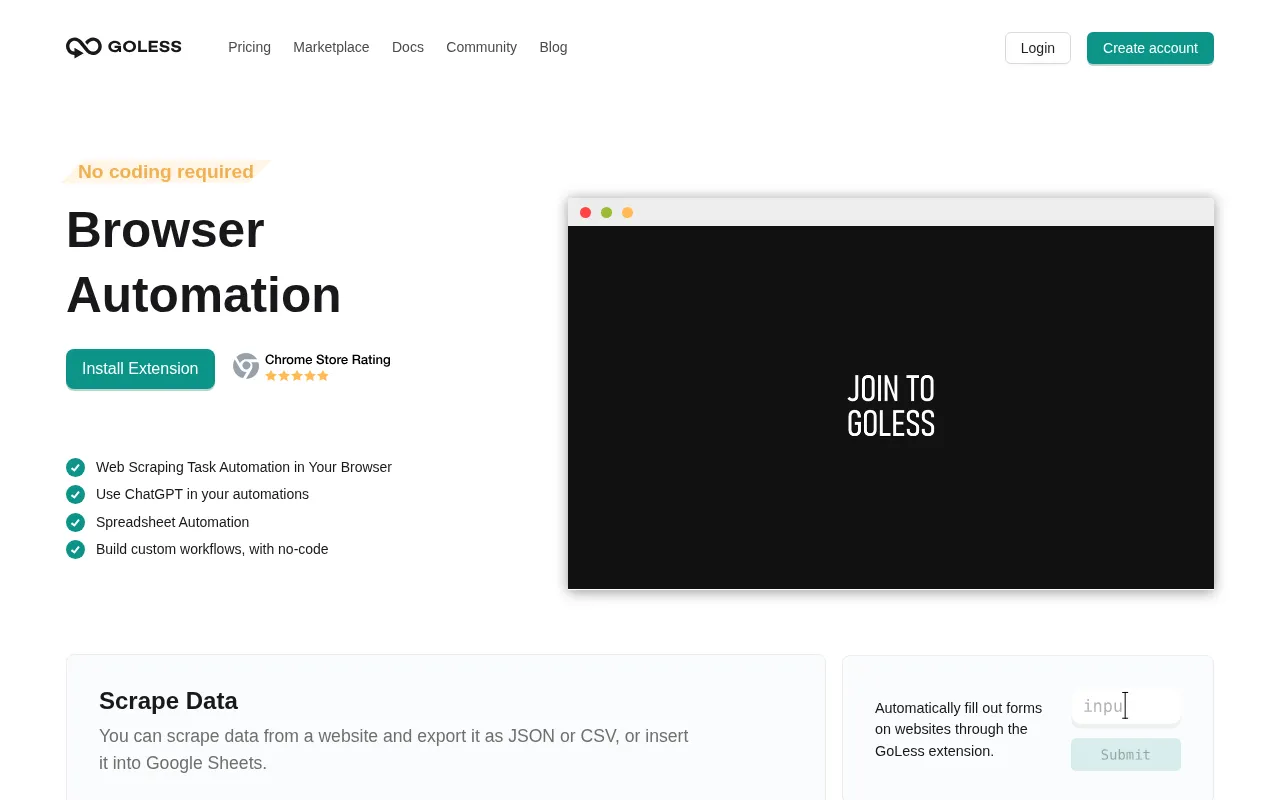Click the 'No coding required' badge
Image resolution: width=1280 pixels, height=800 pixels.
pos(166,172)
